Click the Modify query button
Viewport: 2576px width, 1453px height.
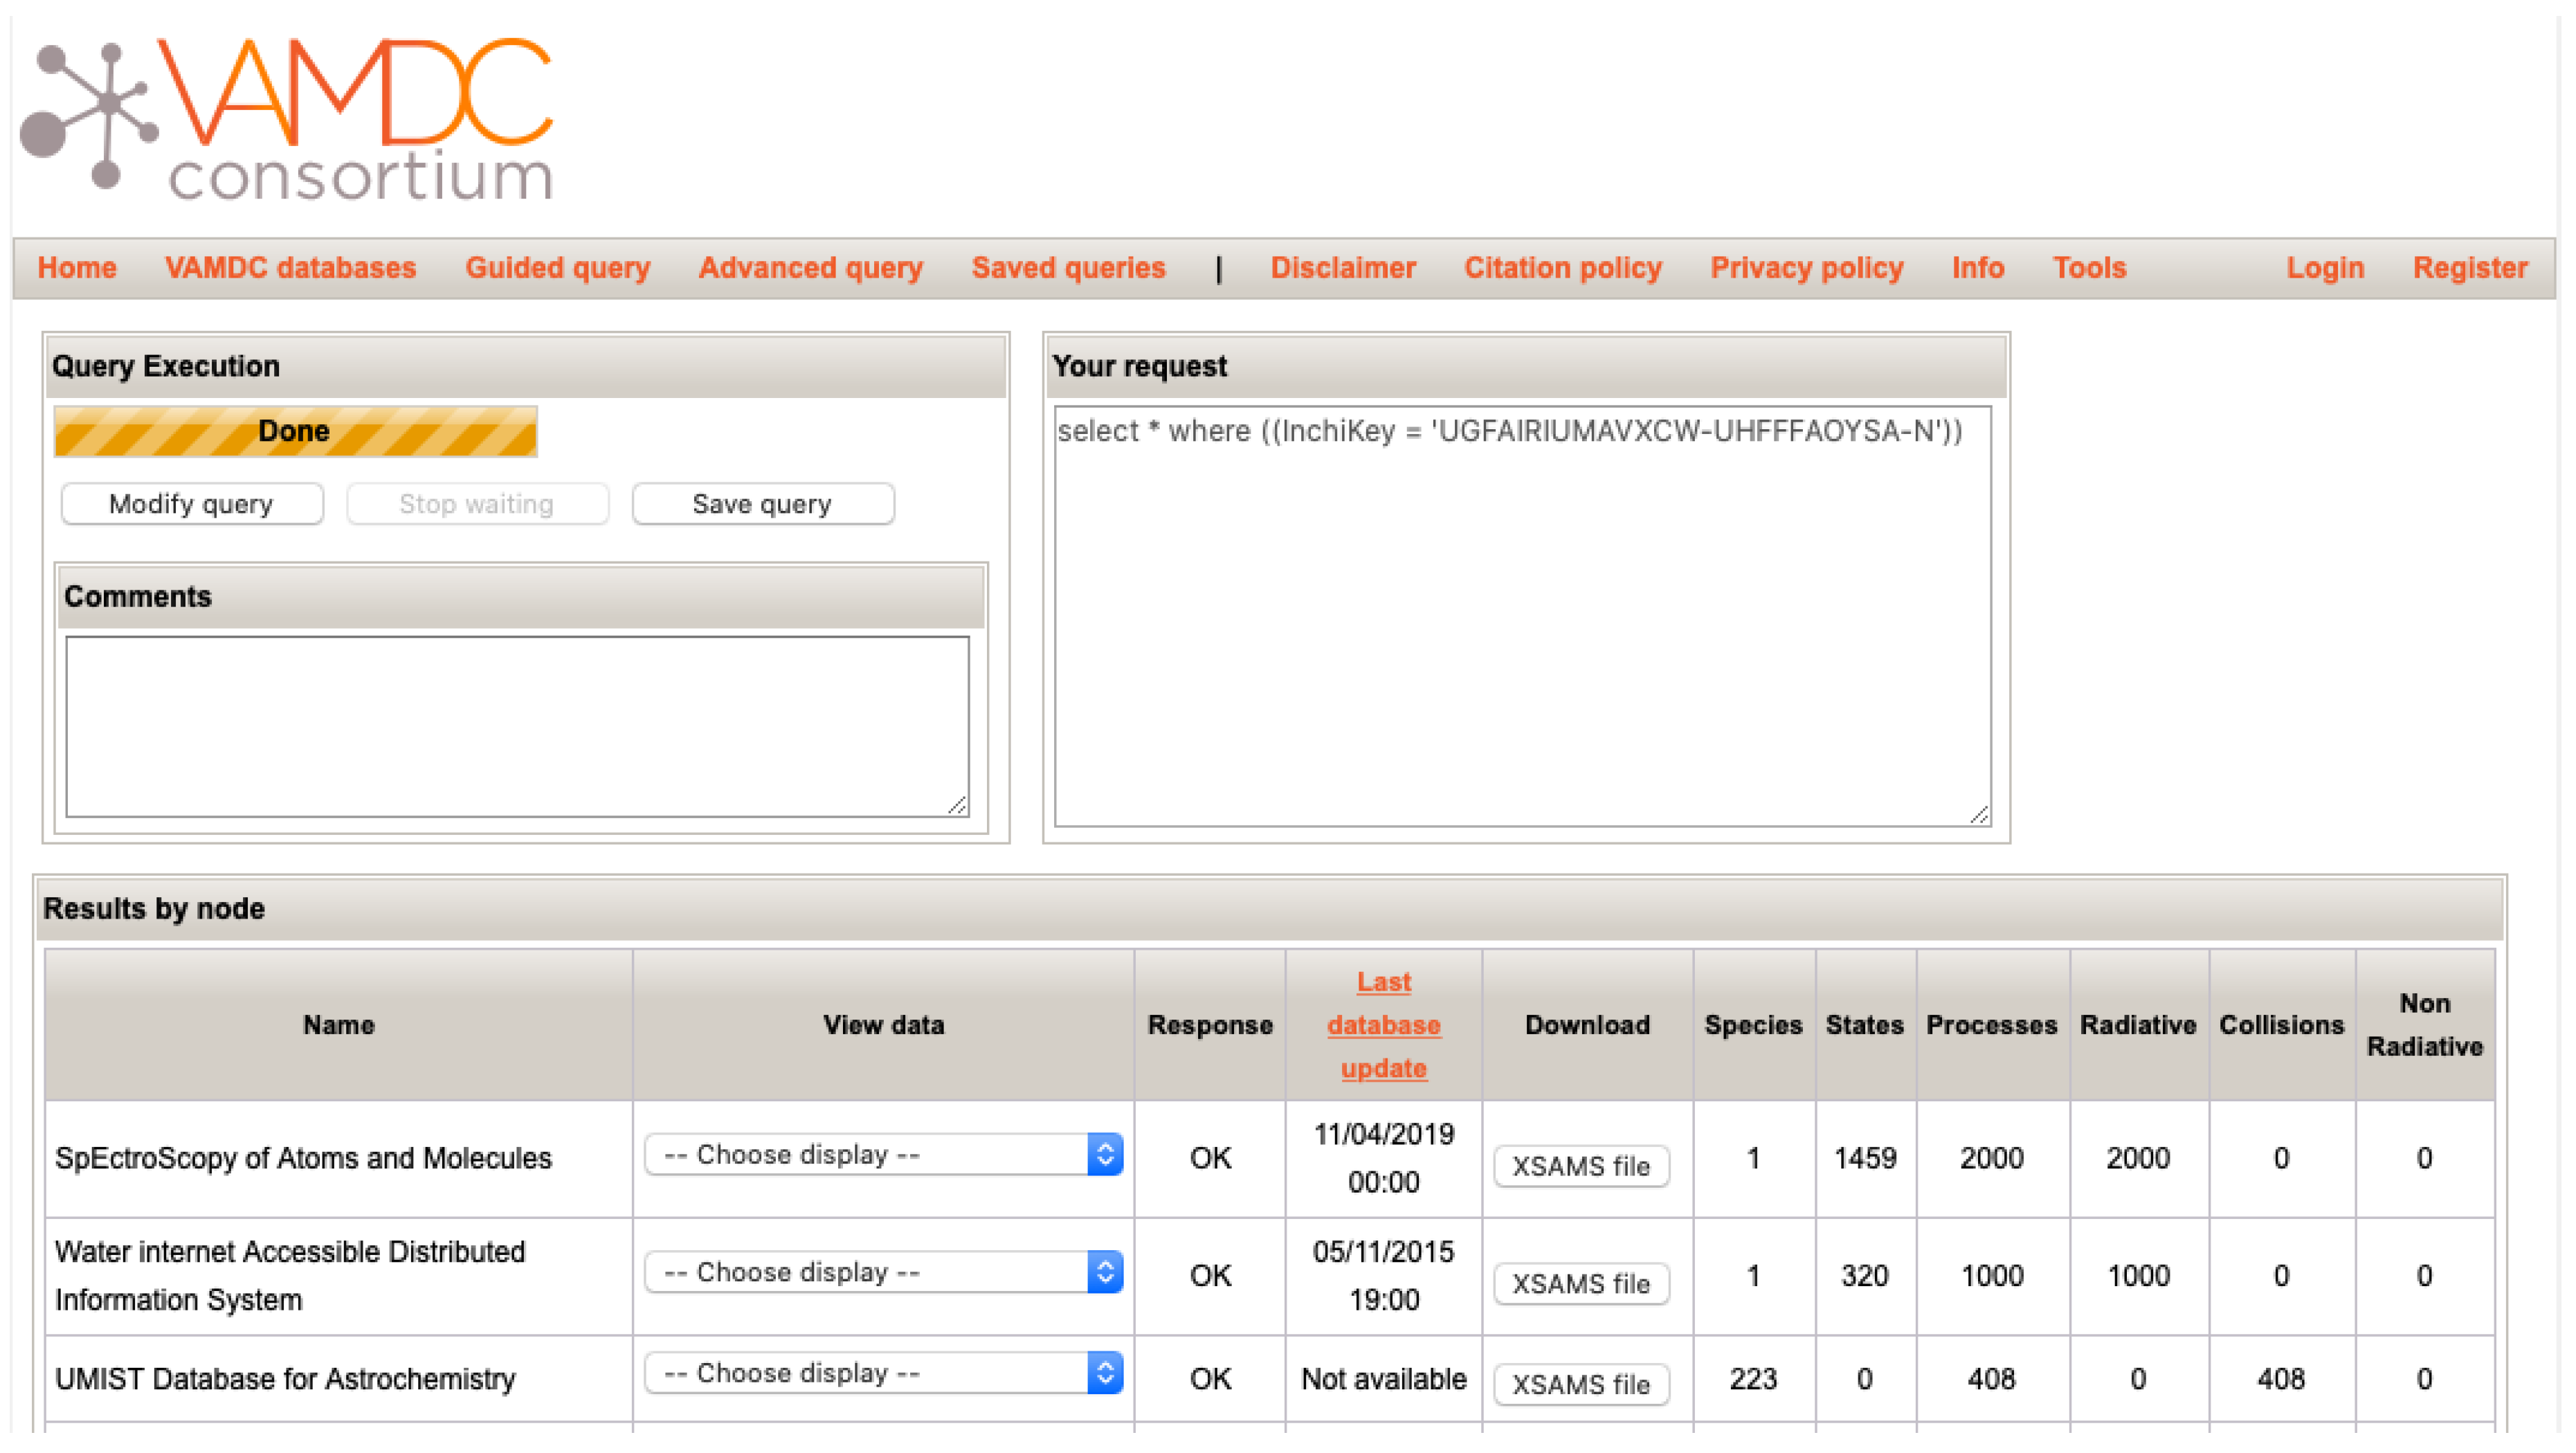click(x=192, y=504)
